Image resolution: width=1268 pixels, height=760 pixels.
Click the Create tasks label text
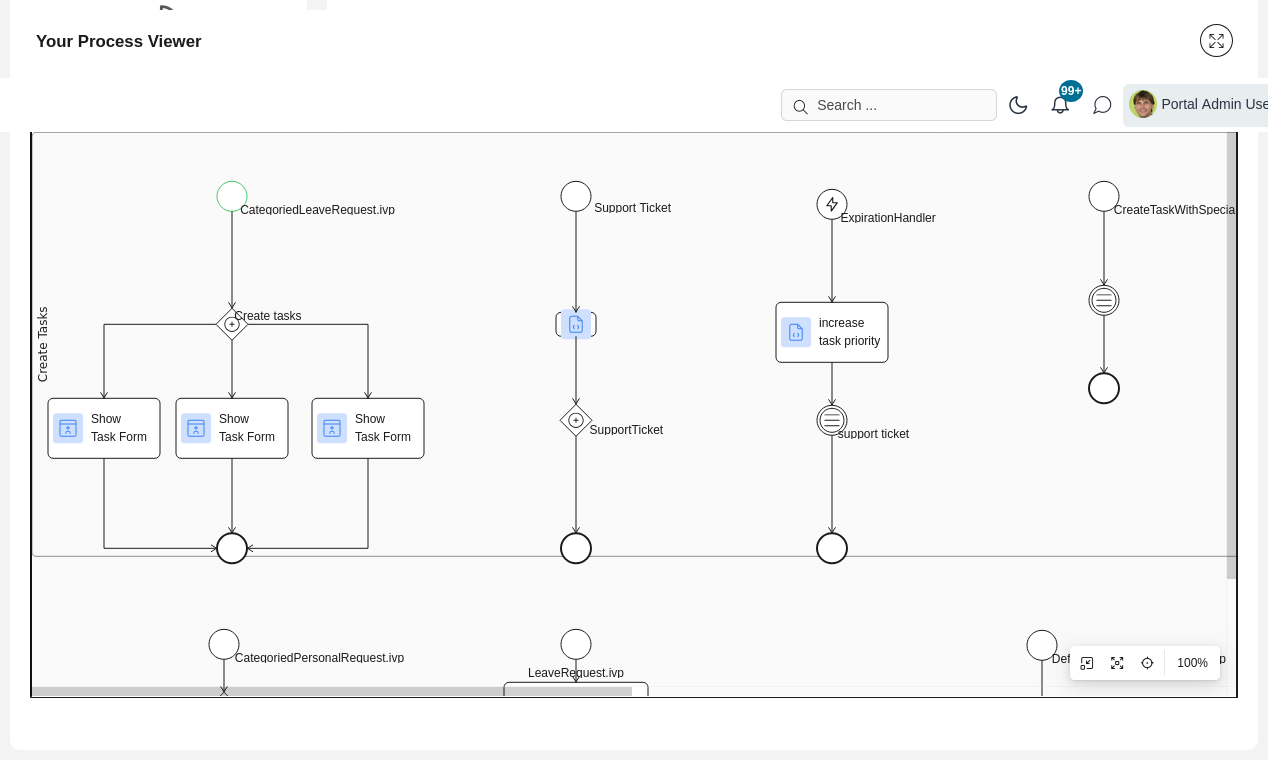coord(268,316)
